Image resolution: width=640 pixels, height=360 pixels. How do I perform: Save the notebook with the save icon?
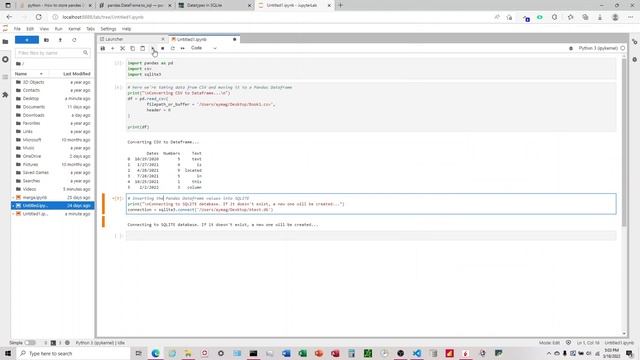point(103,48)
